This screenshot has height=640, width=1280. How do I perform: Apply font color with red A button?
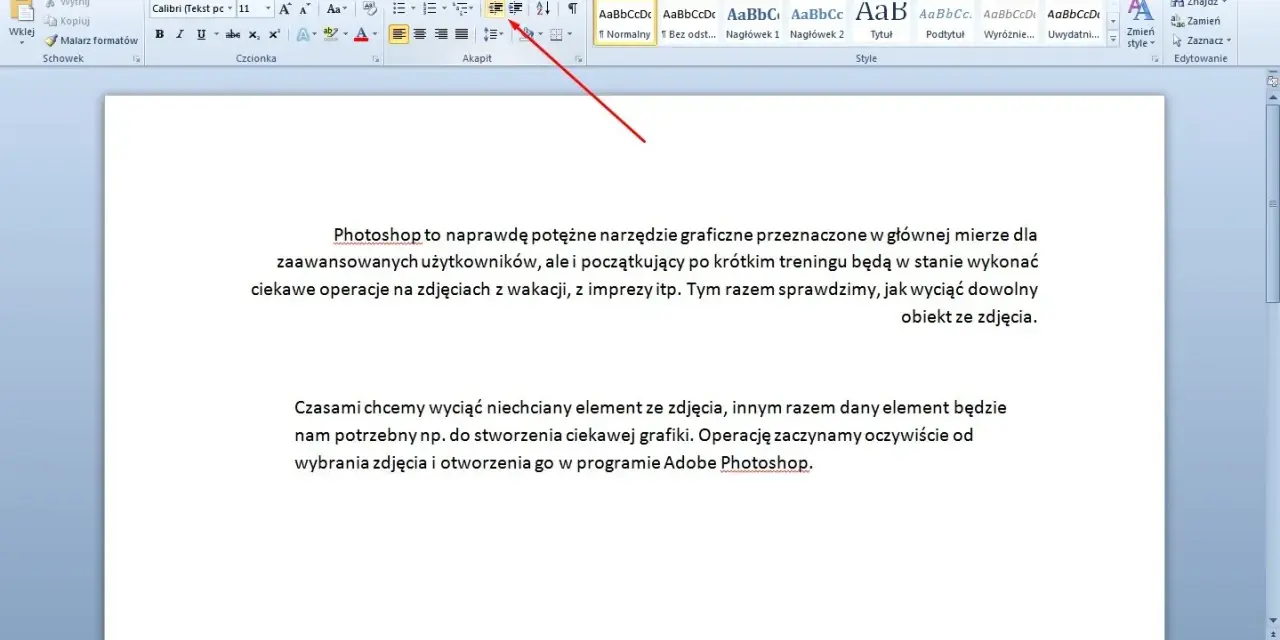tap(361, 34)
